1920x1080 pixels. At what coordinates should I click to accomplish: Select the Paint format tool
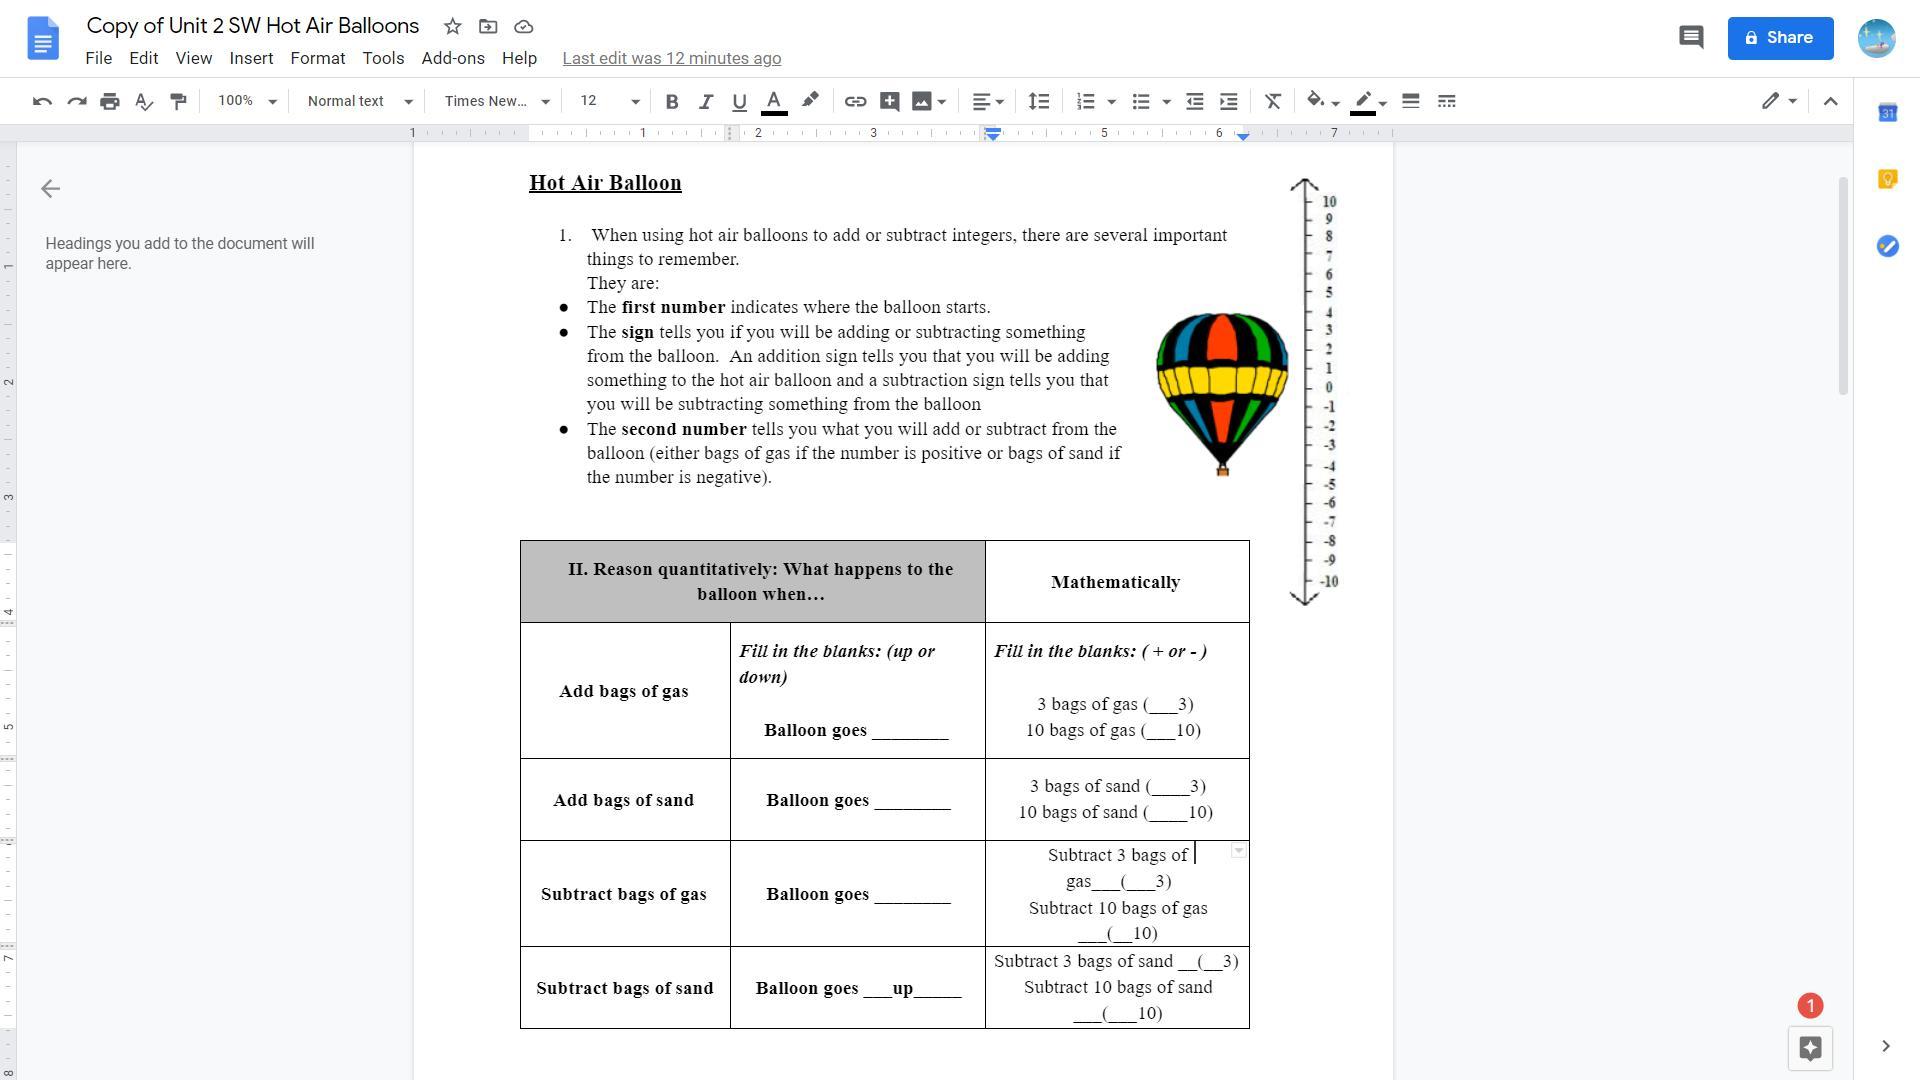(x=178, y=101)
